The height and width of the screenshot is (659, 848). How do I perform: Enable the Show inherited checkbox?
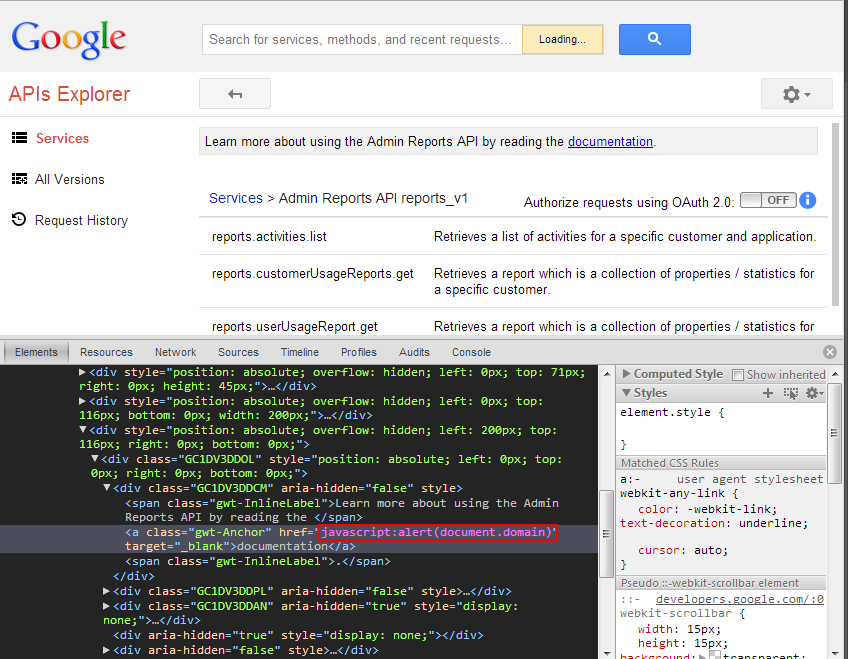737,375
